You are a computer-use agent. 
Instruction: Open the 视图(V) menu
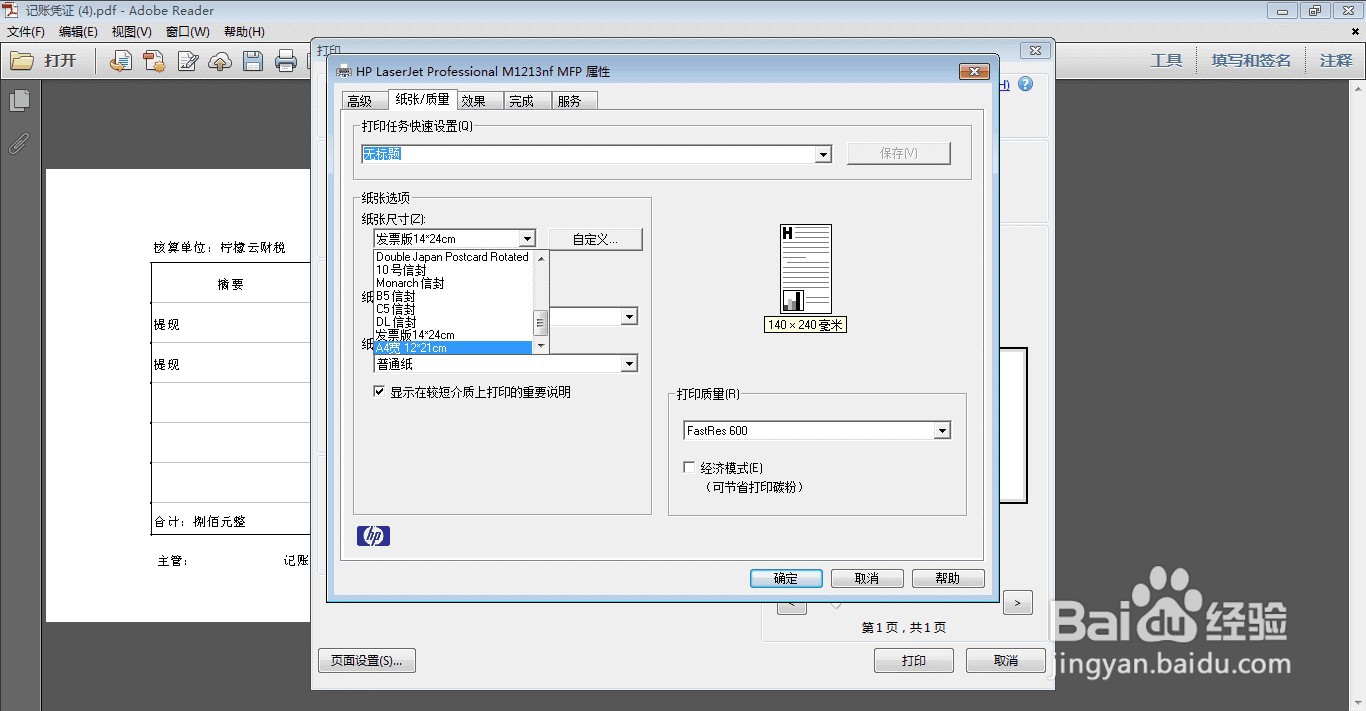132,32
